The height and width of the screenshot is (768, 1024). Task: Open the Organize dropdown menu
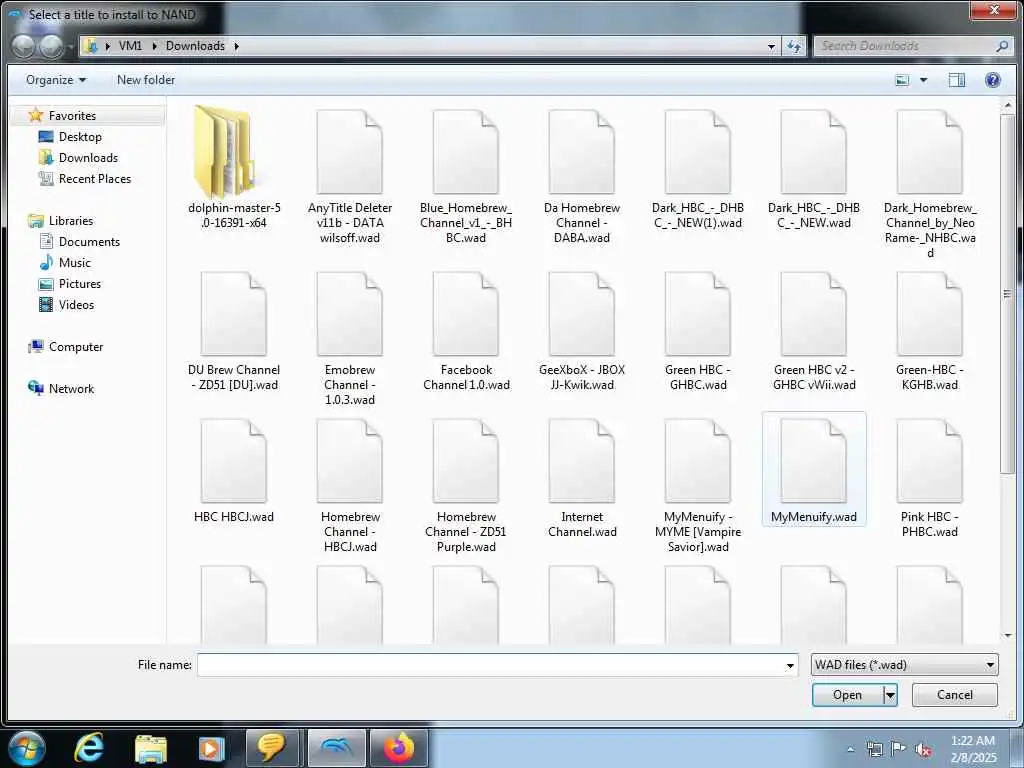pos(56,80)
